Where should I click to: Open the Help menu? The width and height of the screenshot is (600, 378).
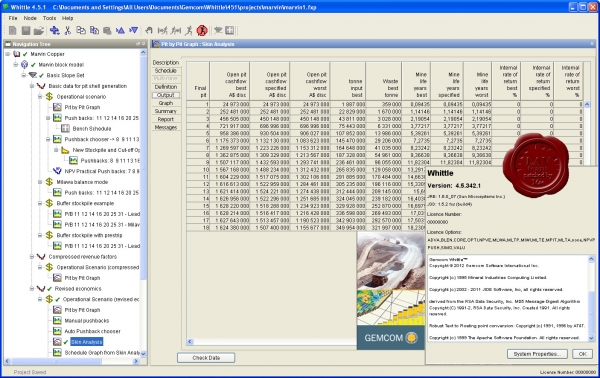pyautogui.click(x=67, y=18)
